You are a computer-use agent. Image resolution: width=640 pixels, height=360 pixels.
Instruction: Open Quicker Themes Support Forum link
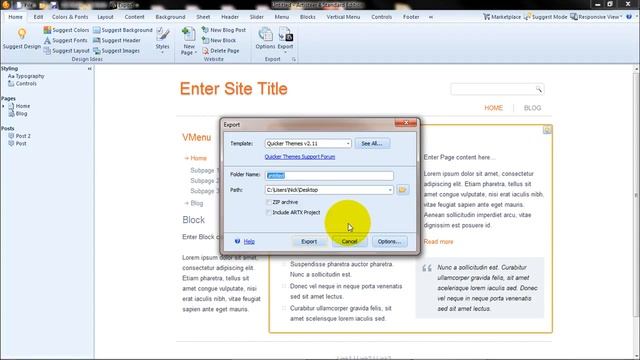point(300,157)
